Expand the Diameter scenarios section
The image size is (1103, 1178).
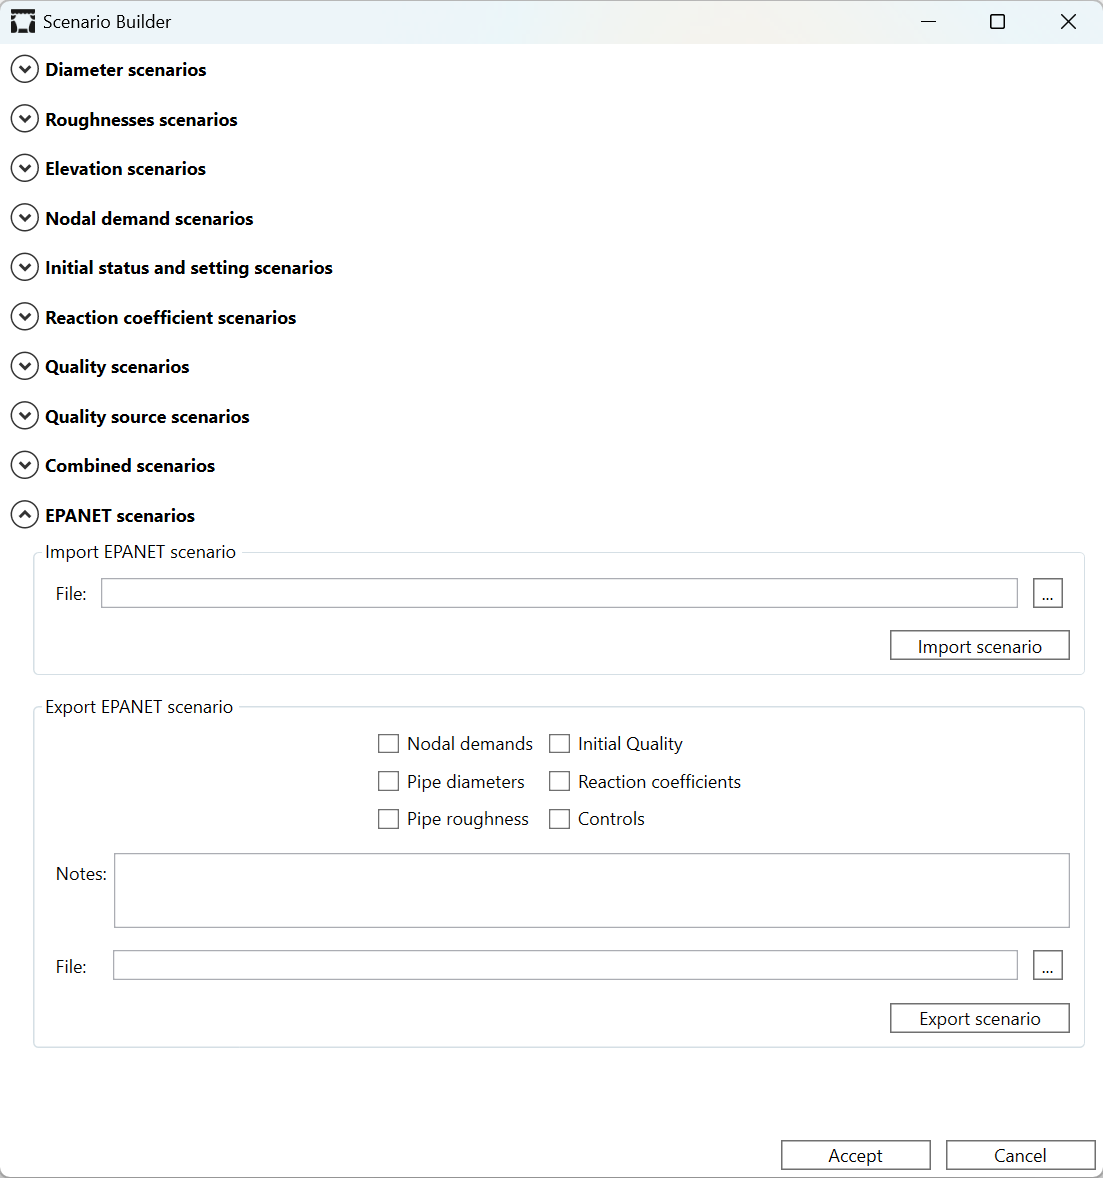pyautogui.click(x=24, y=70)
